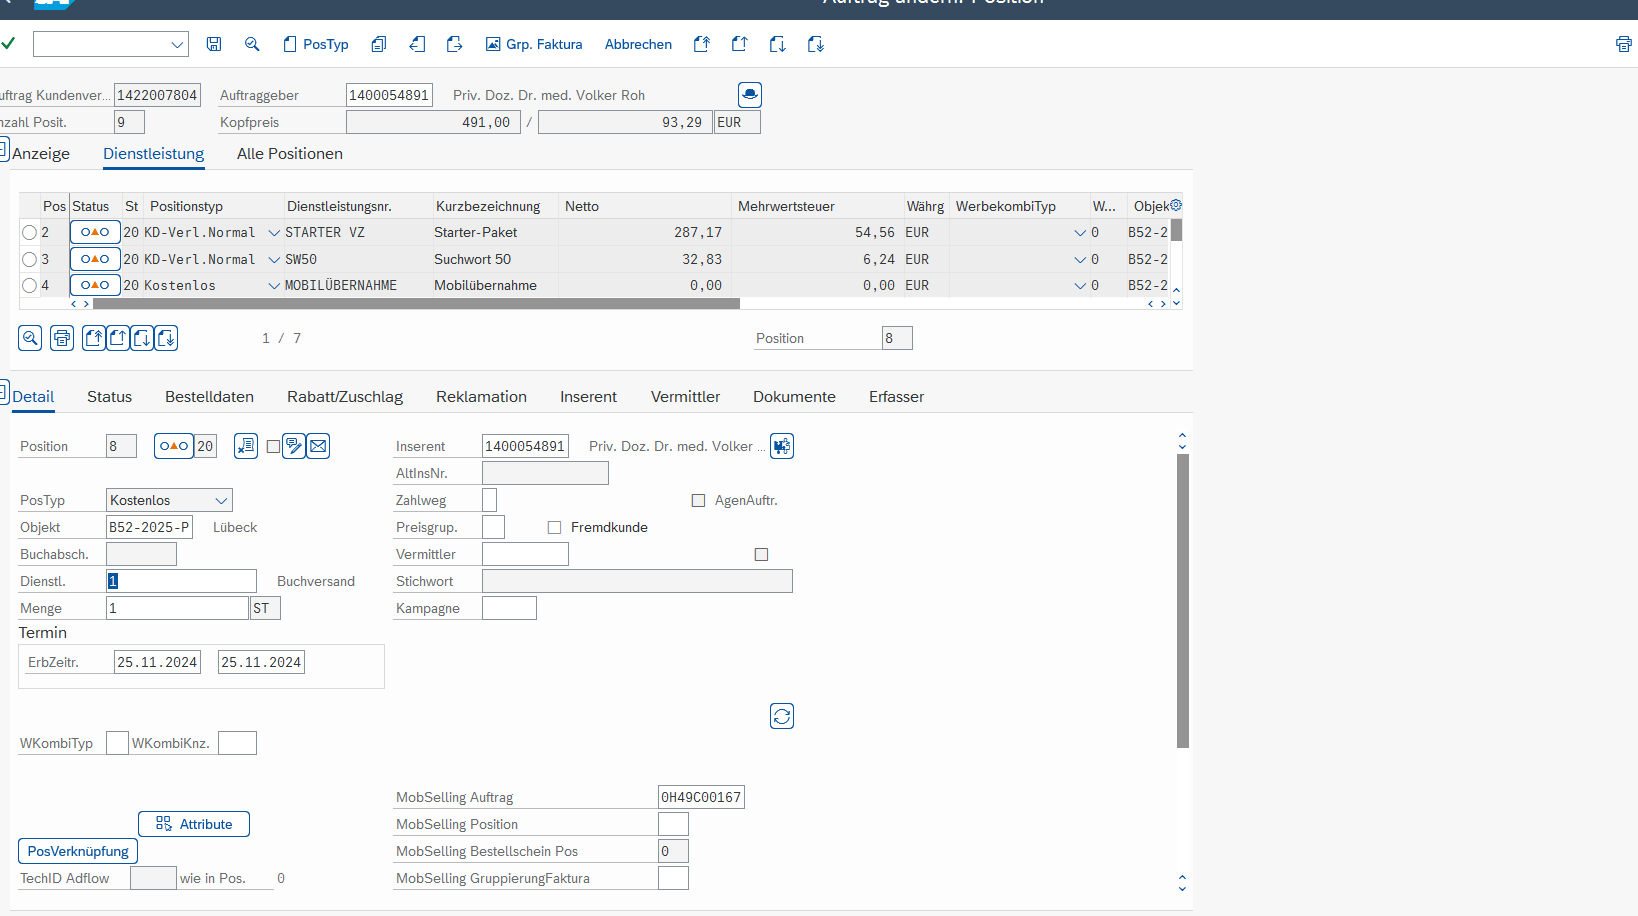This screenshot has height=916, width=1638.
Task: Click the edit-note pencil icon in Detail
Action: [x=294, y=446]
